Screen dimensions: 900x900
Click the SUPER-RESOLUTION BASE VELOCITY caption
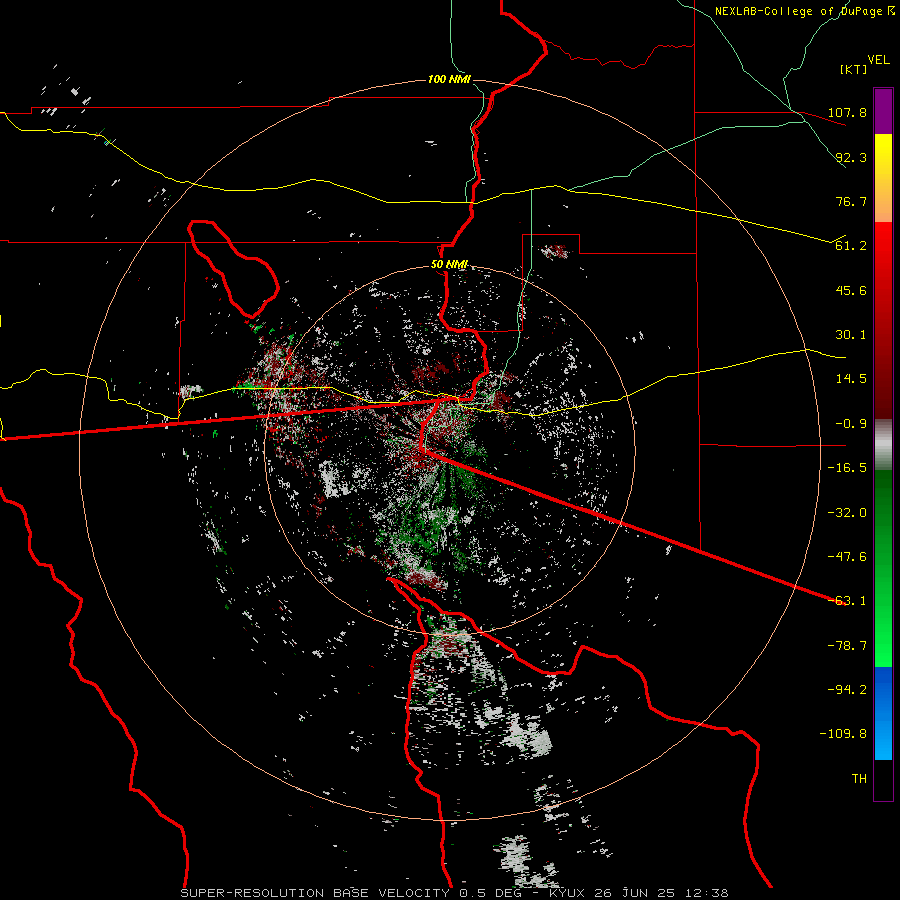pos(315,893)
